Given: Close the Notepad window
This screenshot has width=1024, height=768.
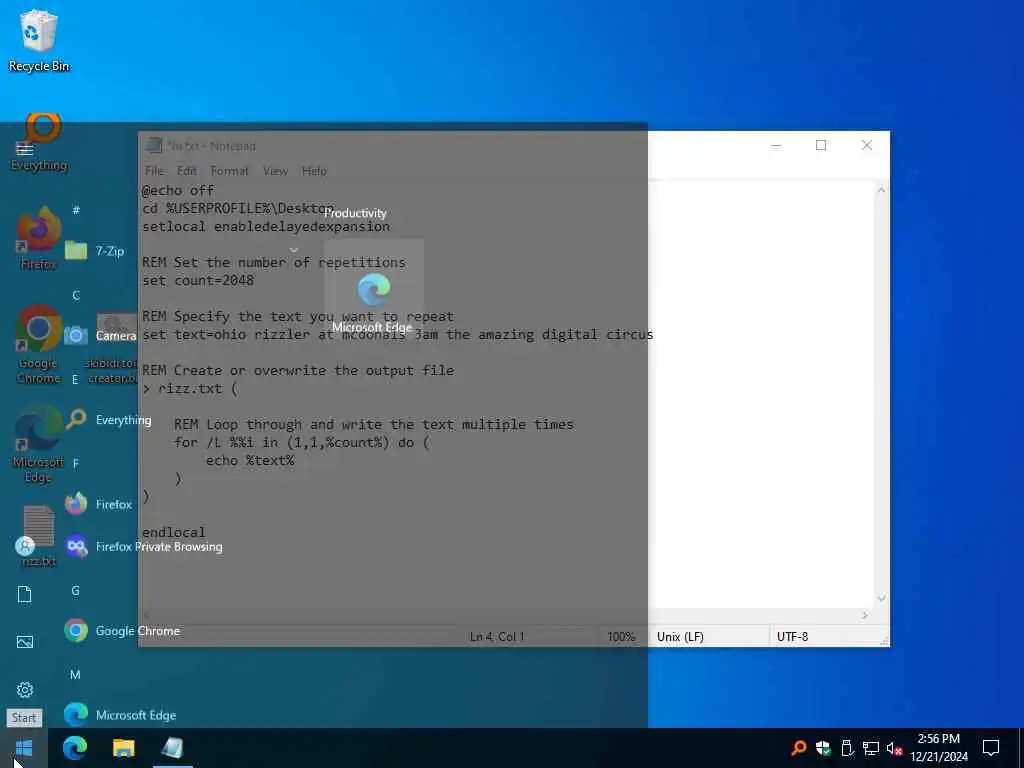Looking at the screenshot, I should (x=867, y=145).
